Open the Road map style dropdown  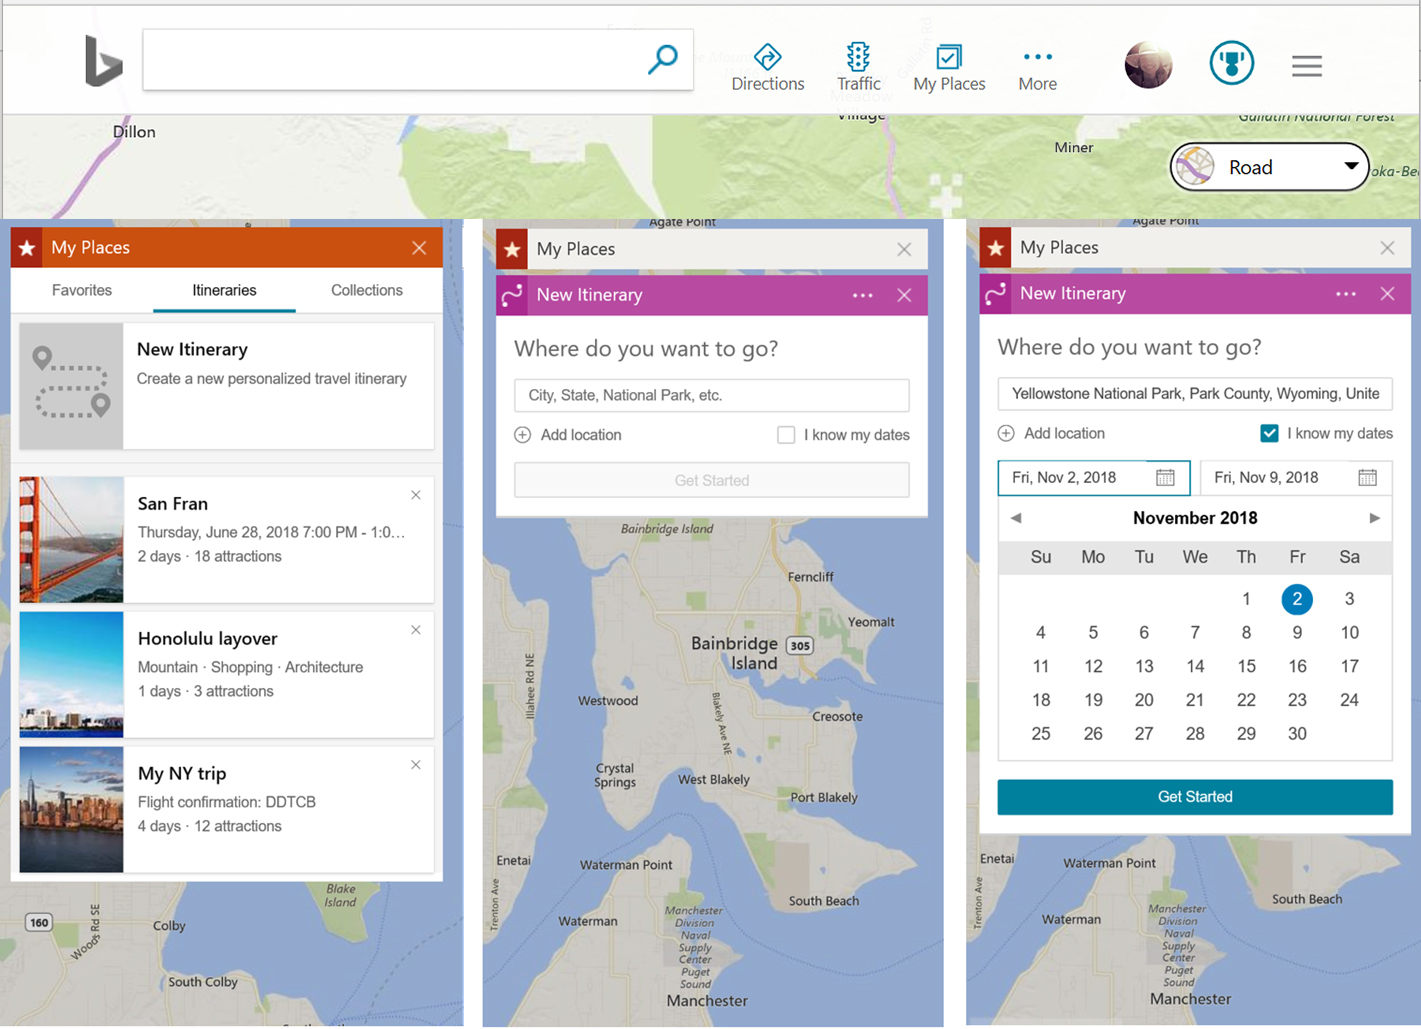coord(1269,166)
